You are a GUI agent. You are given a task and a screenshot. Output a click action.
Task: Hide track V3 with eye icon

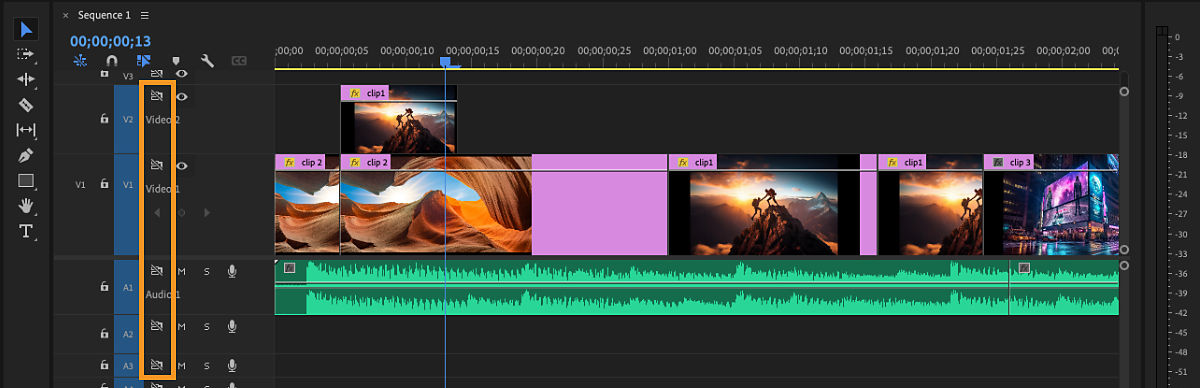pyautogui.click(x=182, y=74)
